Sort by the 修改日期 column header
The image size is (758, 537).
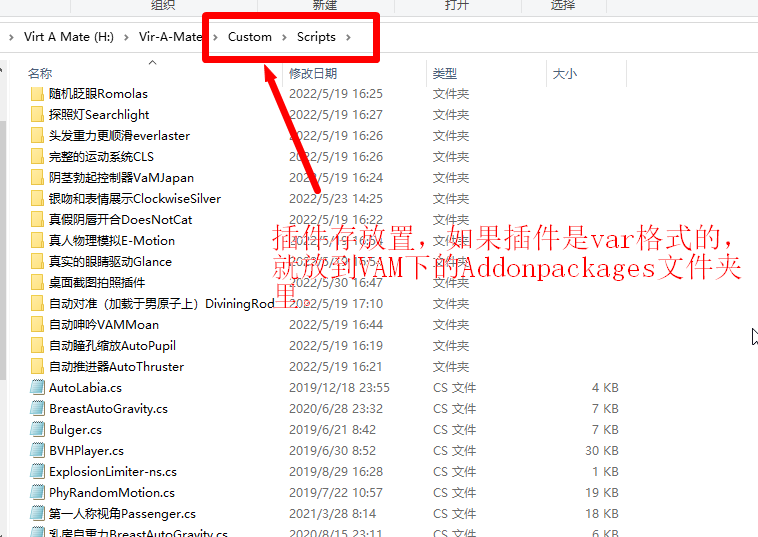[x=313, y=74]
